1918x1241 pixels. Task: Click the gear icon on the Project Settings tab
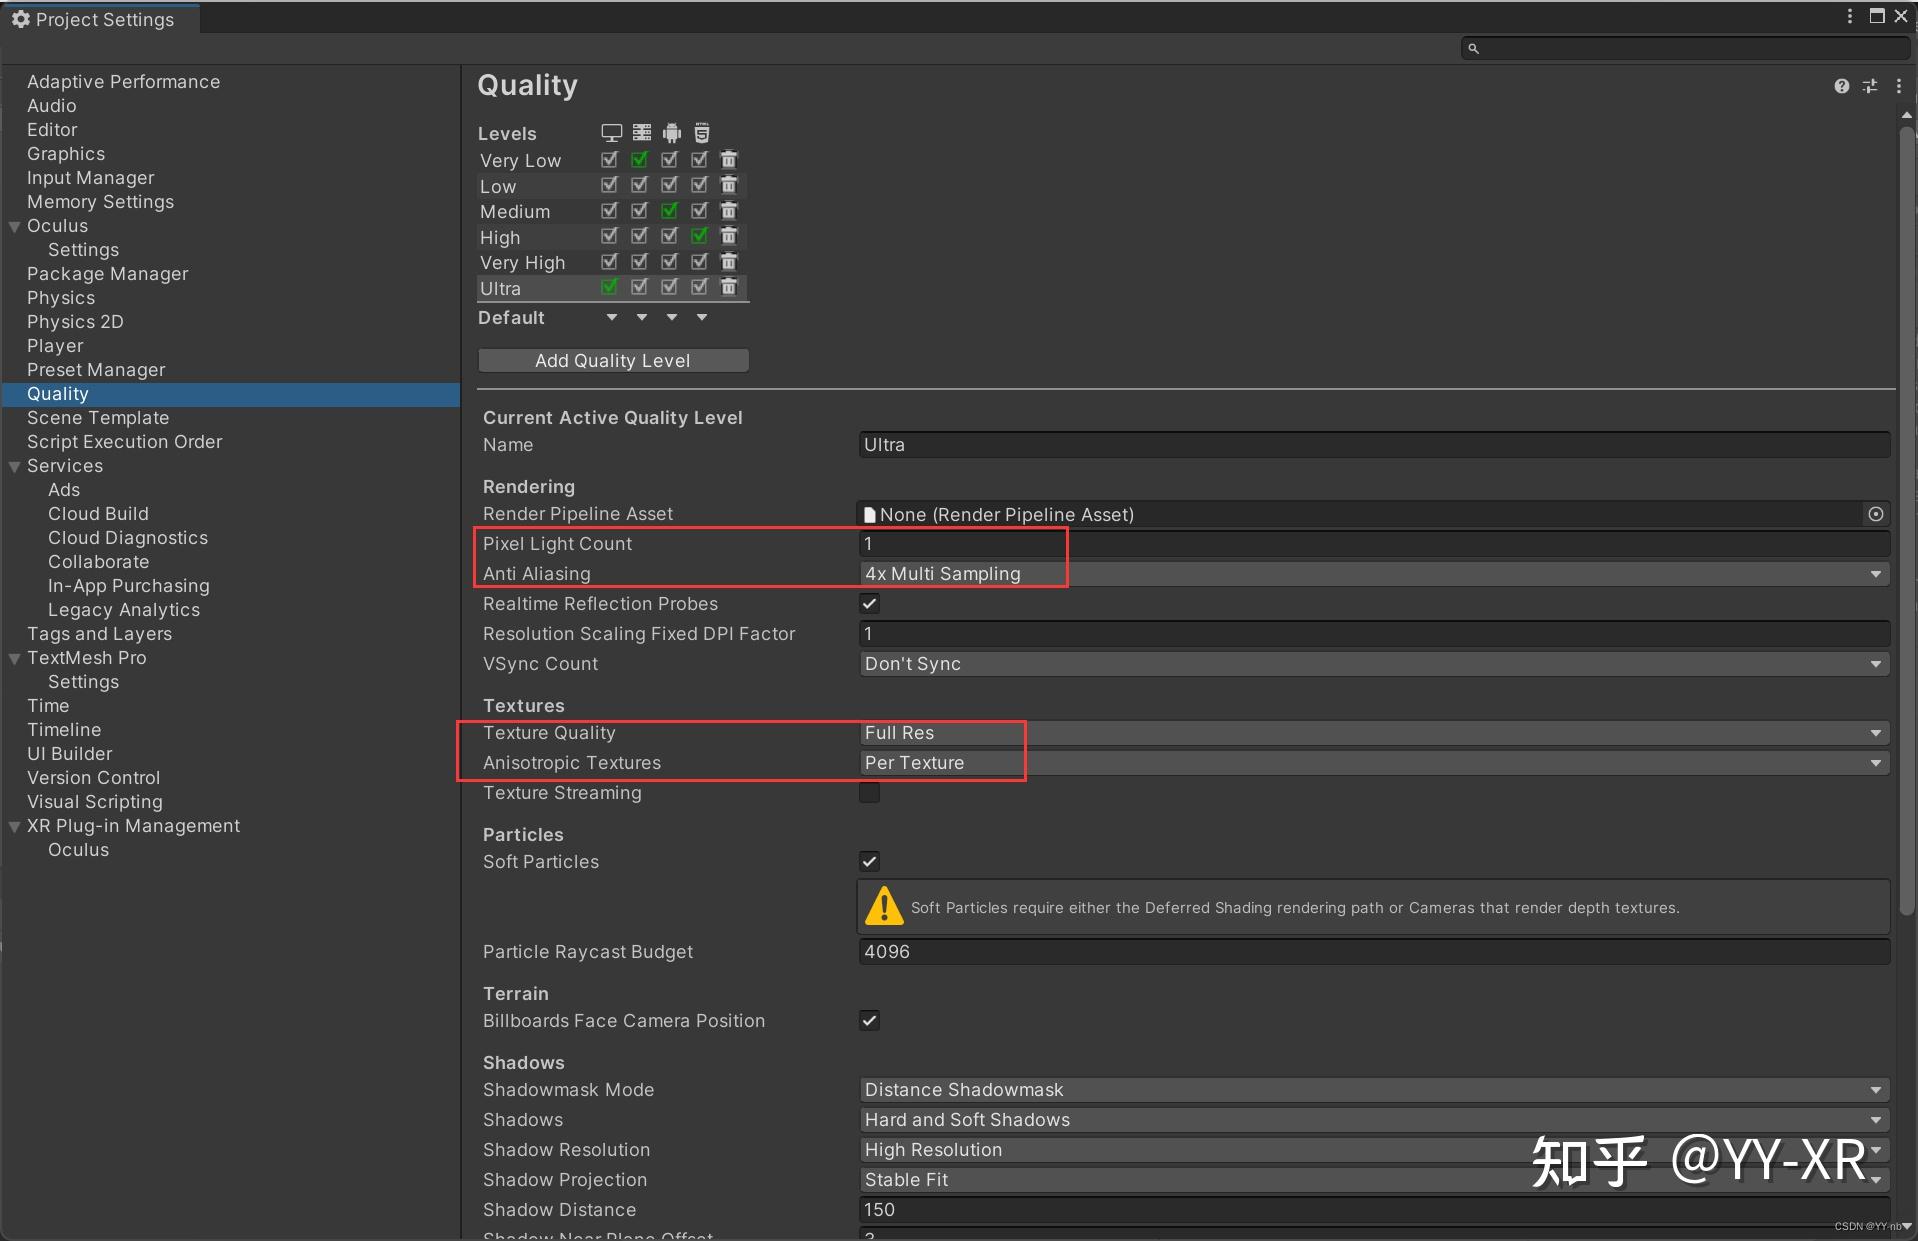[x=21, y=19]
